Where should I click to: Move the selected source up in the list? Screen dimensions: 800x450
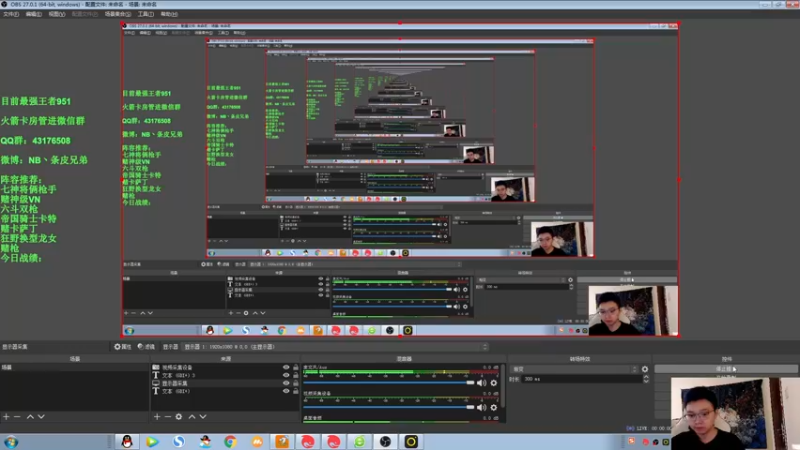(192, 416)
